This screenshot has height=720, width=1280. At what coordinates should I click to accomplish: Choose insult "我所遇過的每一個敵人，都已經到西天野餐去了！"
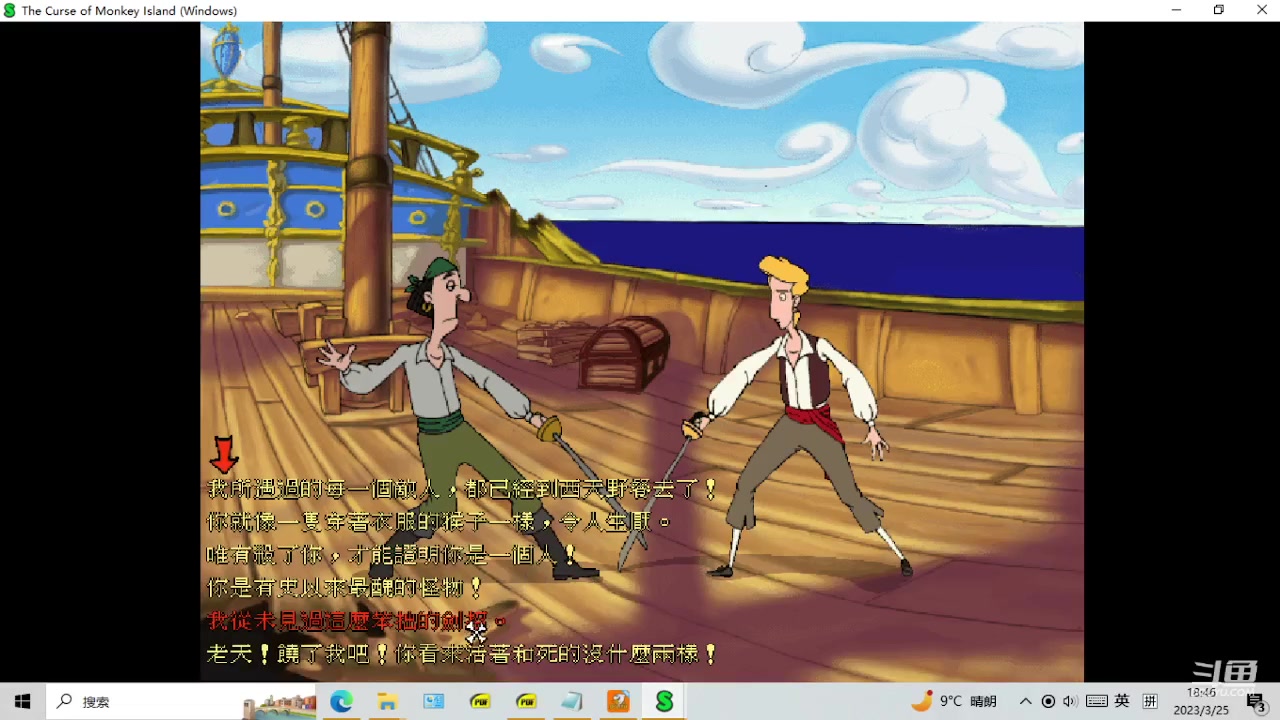(462, 489)
